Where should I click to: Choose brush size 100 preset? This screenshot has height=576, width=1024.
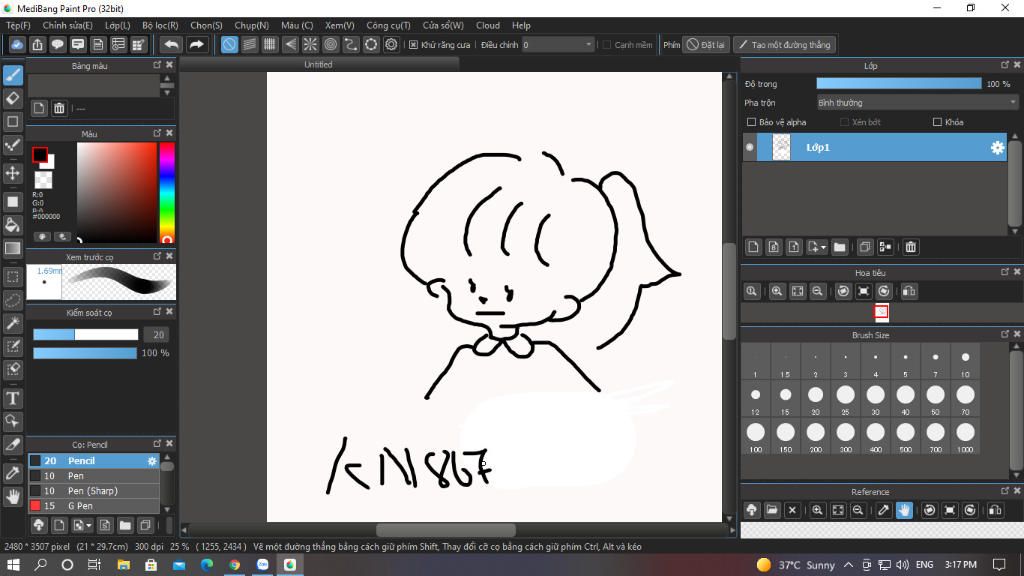[x=756, y=436]
